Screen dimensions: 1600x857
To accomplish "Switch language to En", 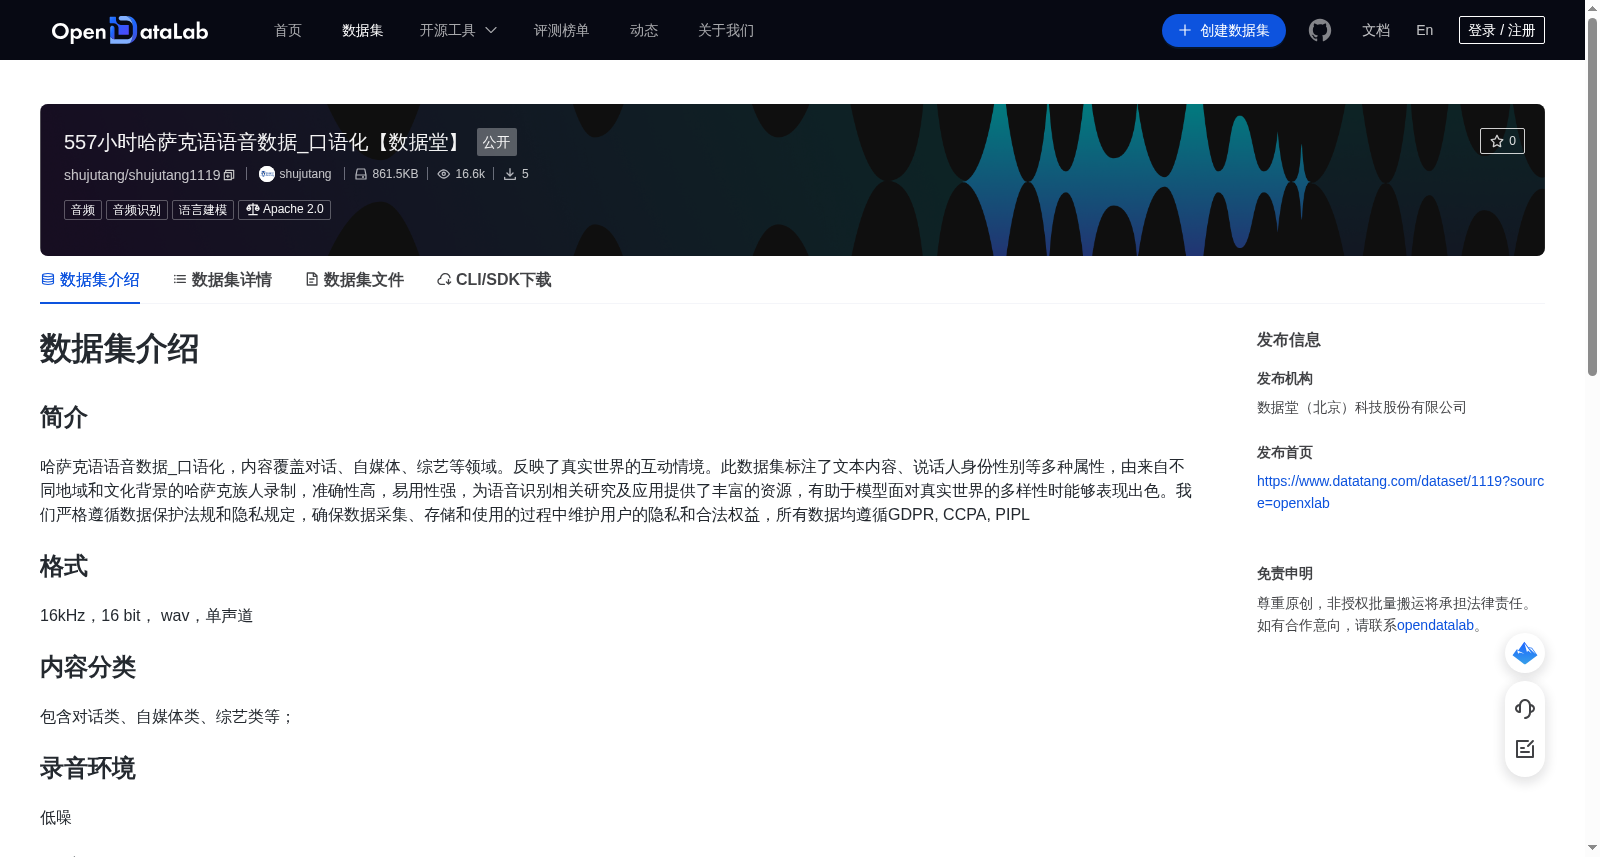I will click(x=1425, y=30).
